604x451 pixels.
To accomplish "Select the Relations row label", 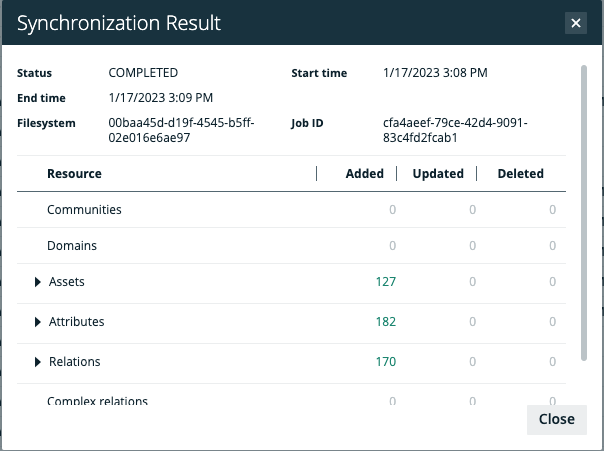I will 74,362.
